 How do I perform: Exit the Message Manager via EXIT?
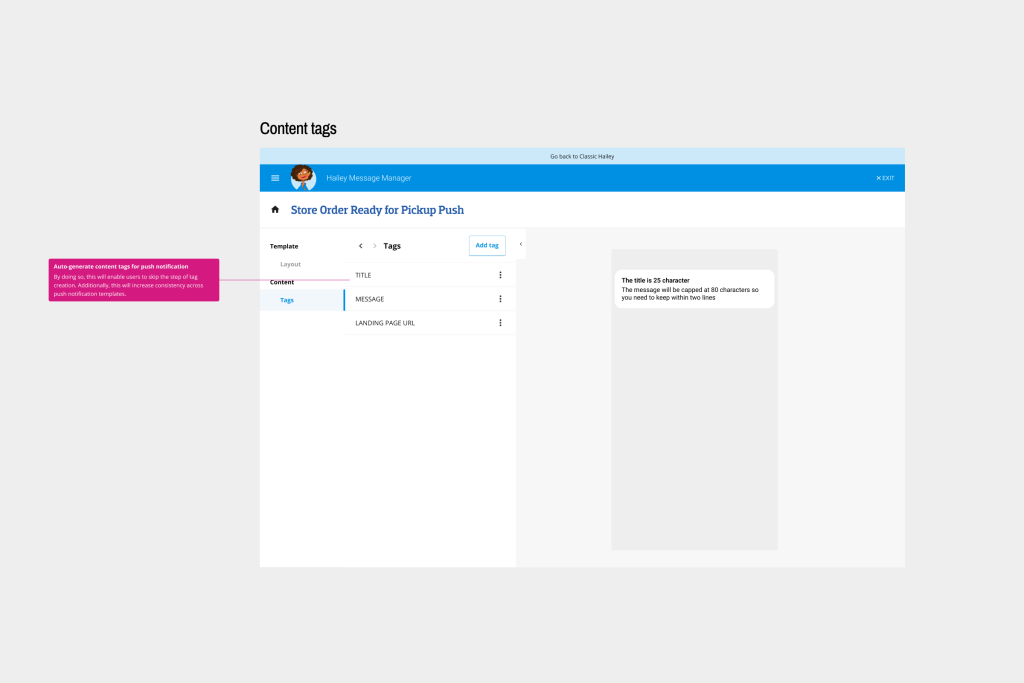(x=885, y=178)
